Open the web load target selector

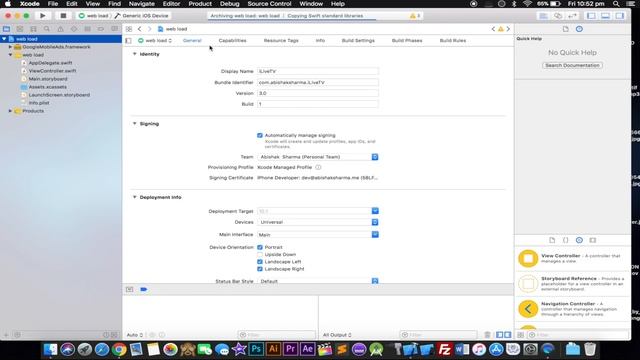click(155, 40)
